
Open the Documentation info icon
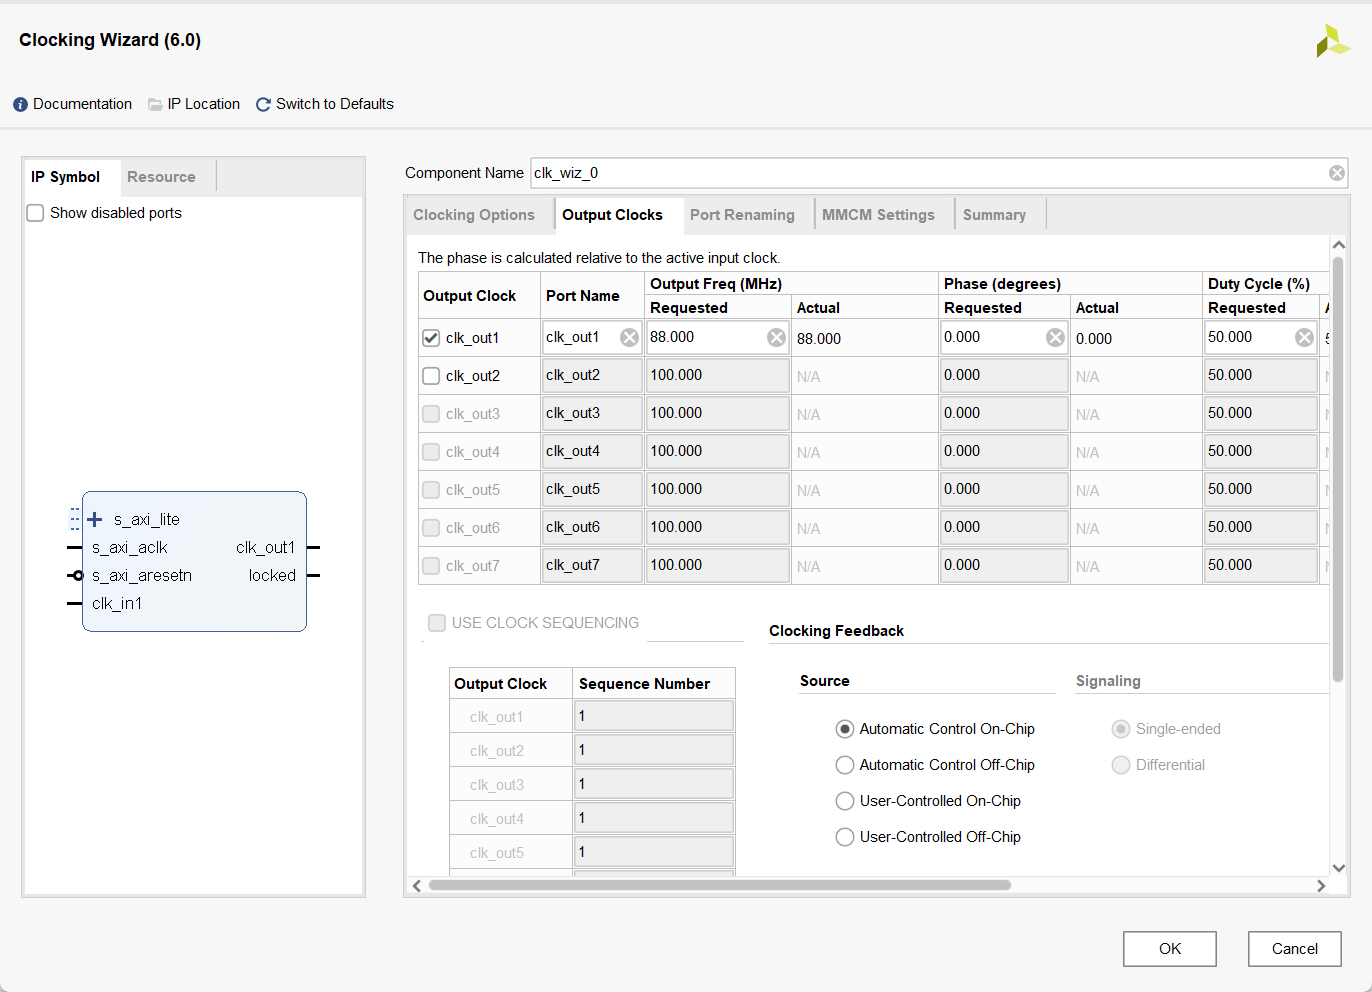[x=20, y=105]
